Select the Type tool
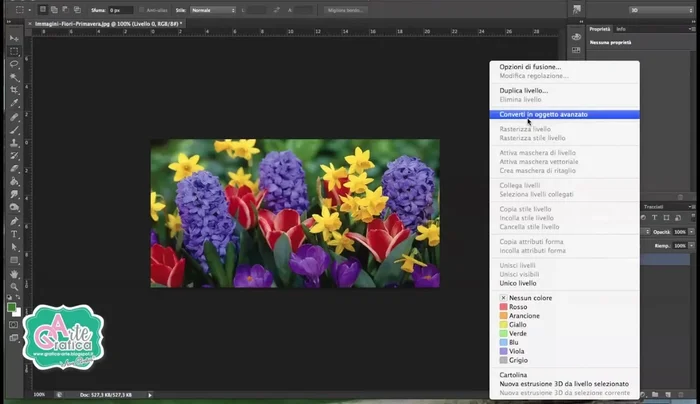 tap(14, 234)
